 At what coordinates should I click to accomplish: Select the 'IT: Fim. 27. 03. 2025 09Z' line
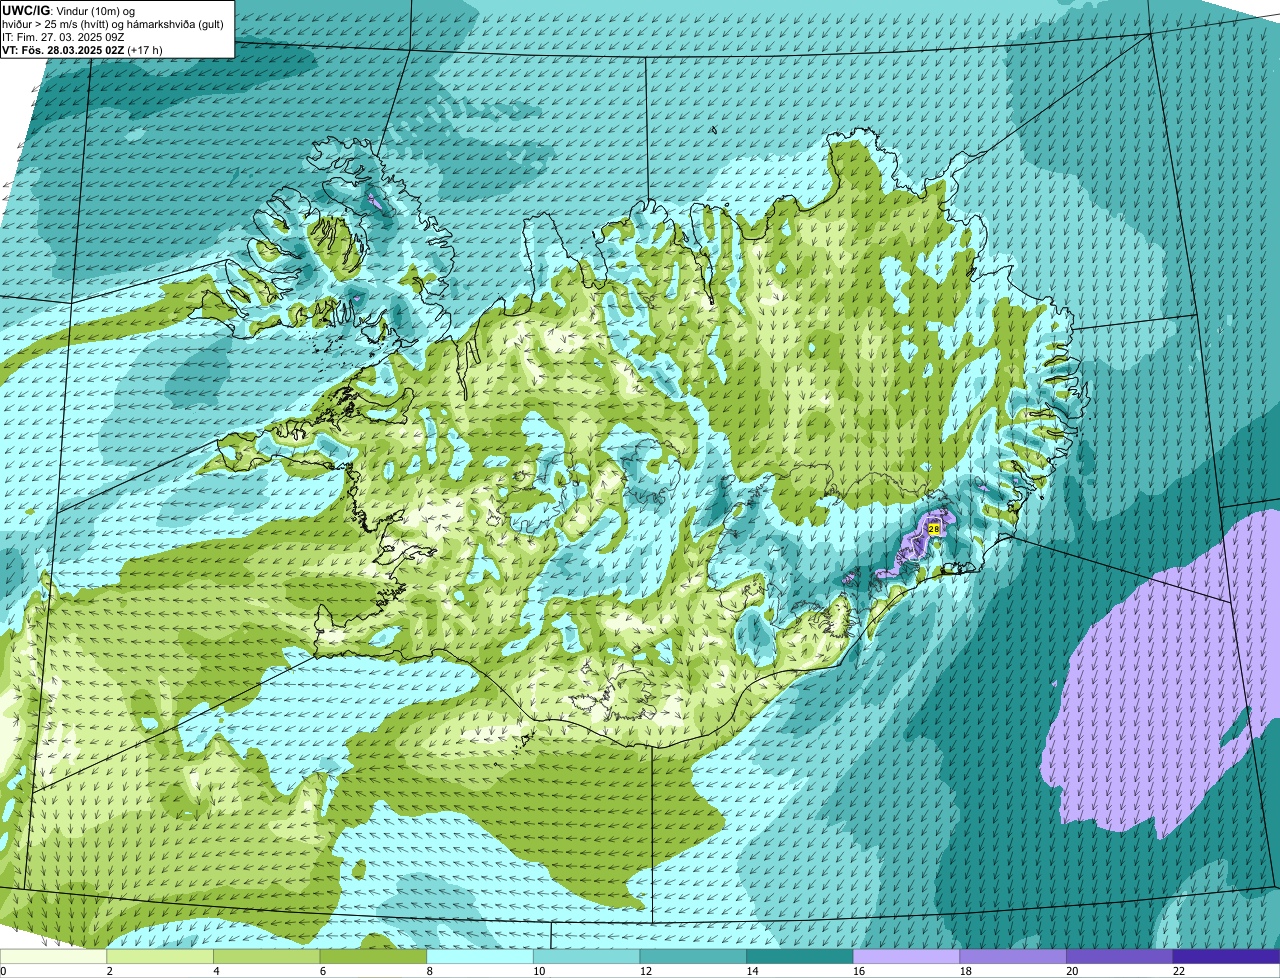pyautogui.click(x=64, y=36)
